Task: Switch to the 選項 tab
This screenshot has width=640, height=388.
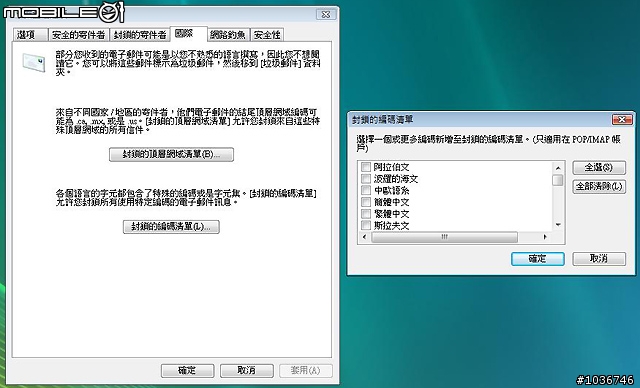Action: tap(30, 35)
